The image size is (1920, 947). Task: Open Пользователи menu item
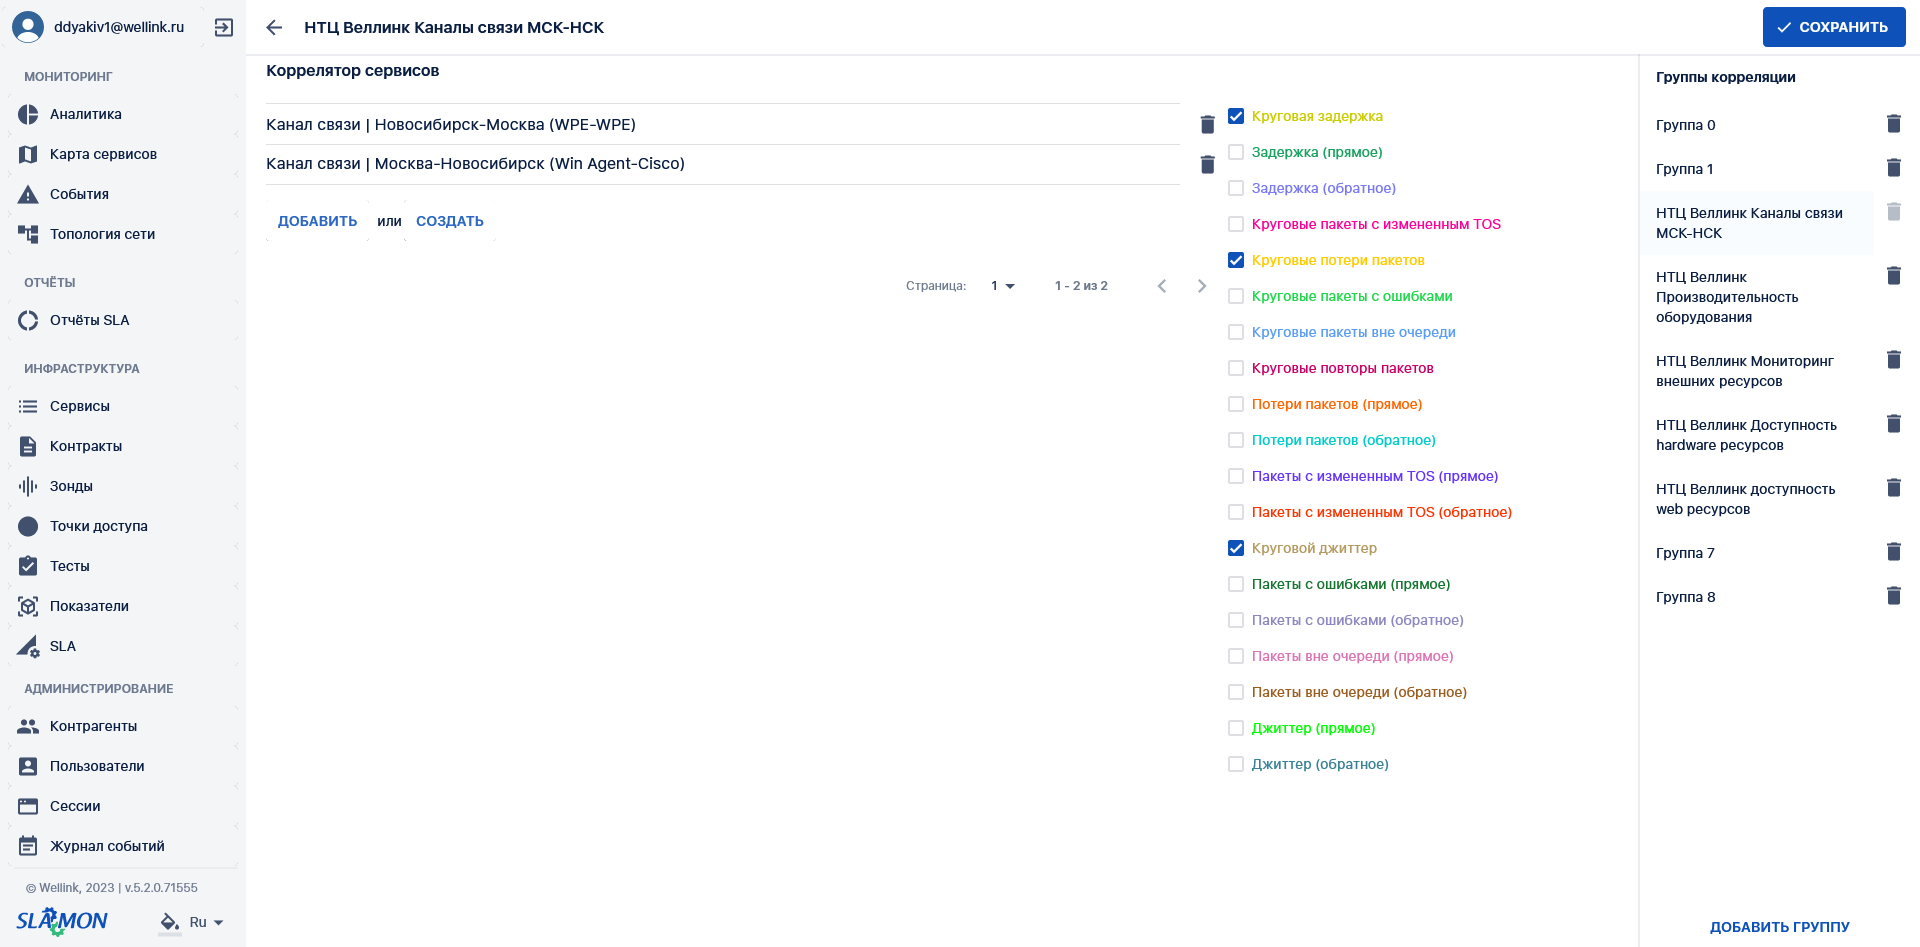point(122,766)
